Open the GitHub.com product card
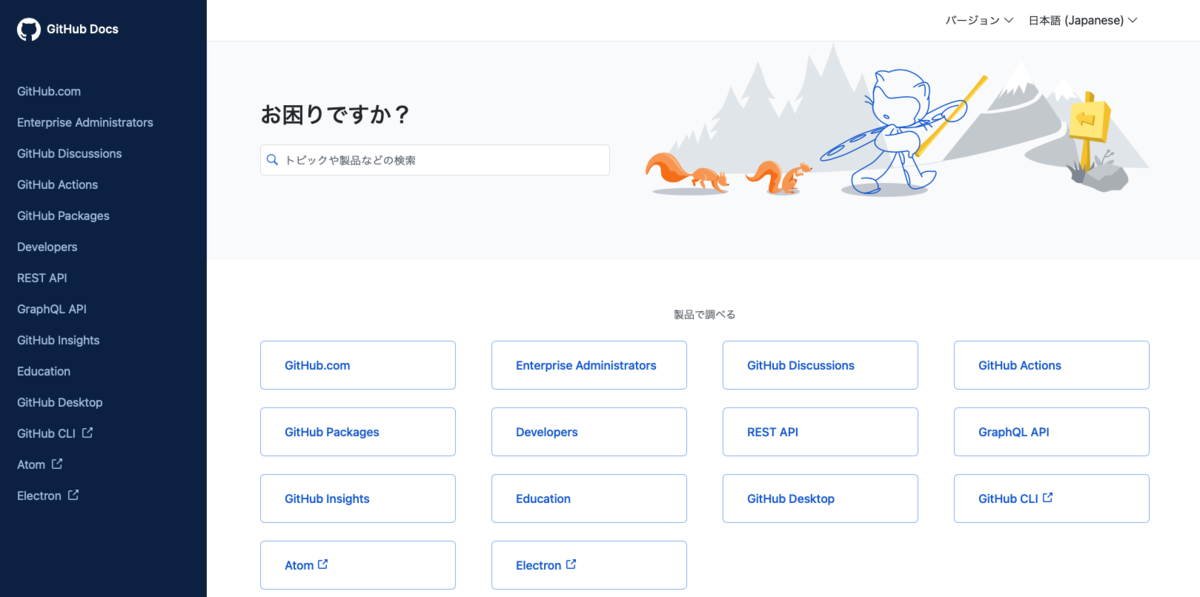The height and width of the screenshot is (597, 1200). [x=358, y=365]
